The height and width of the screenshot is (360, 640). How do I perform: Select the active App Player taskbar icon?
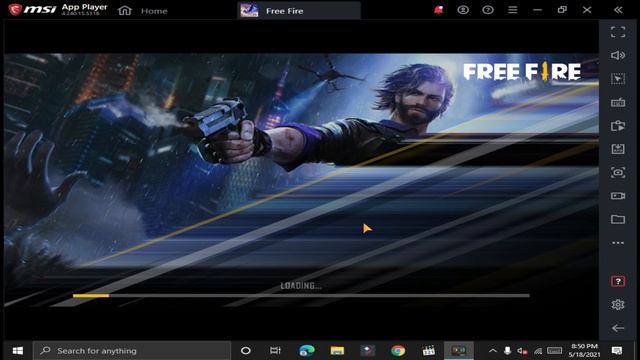459,351
